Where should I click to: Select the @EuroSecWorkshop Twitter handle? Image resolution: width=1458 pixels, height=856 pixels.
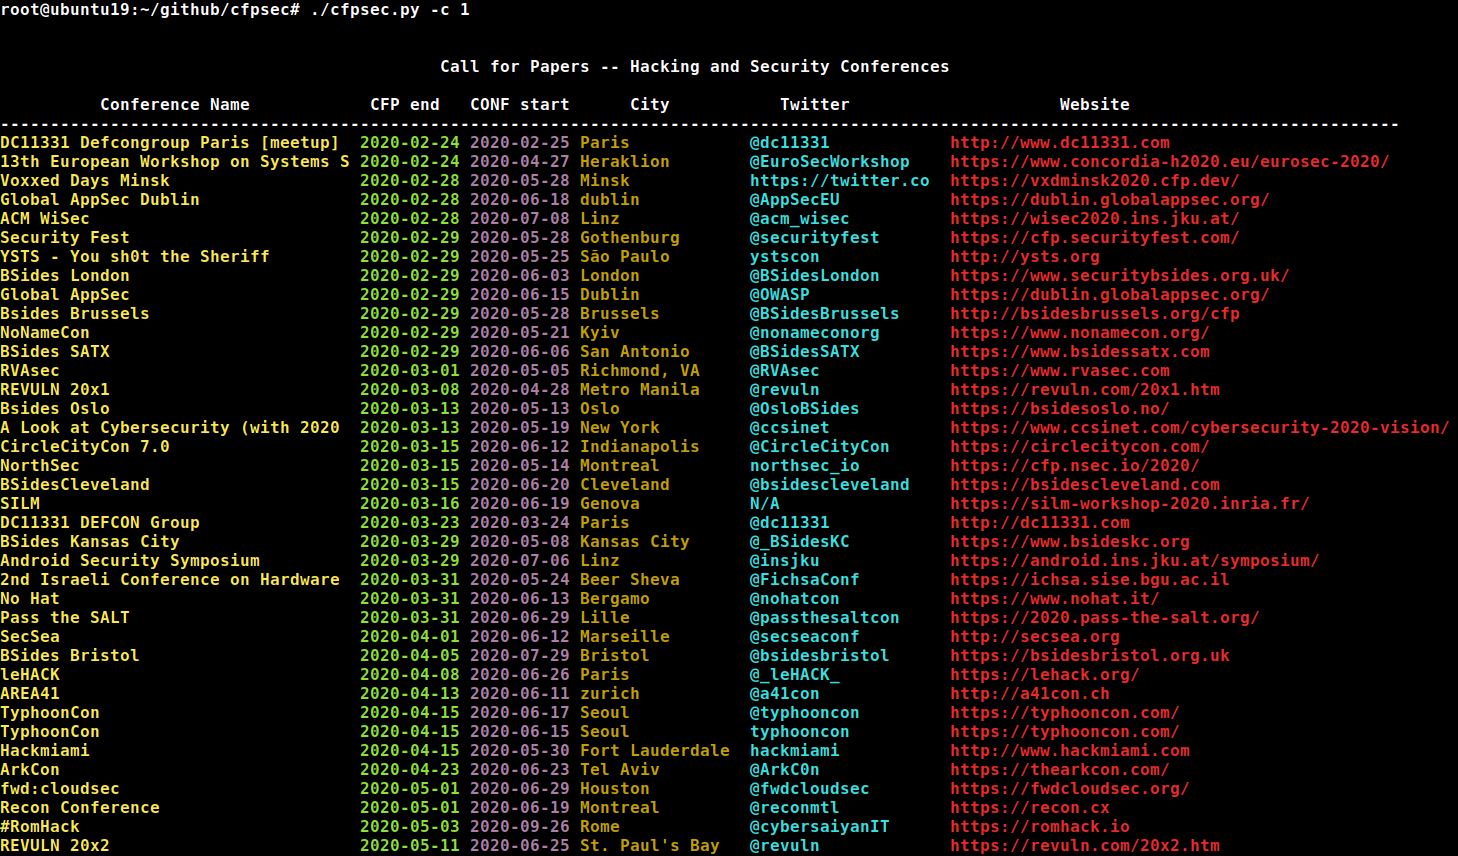click(830, 161)
